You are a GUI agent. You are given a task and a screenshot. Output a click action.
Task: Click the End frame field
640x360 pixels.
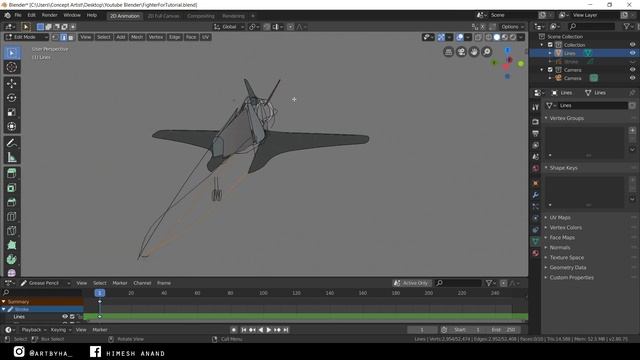coord(504,330)
